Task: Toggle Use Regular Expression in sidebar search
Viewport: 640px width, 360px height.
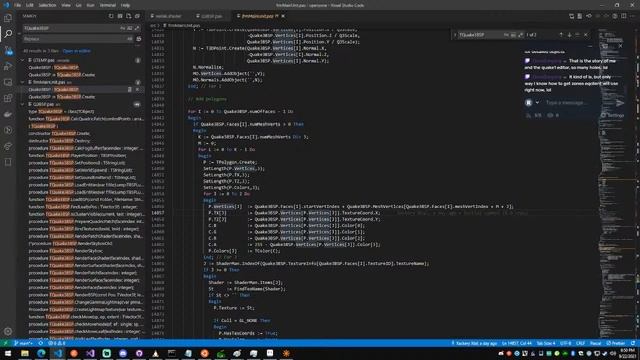Action: [137, 28]
